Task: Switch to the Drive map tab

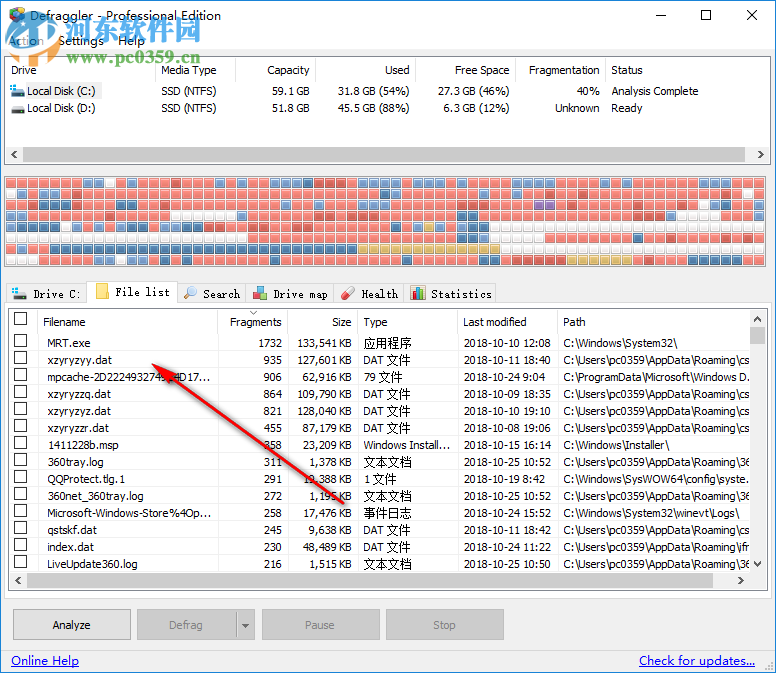Action: click(291, 293)
